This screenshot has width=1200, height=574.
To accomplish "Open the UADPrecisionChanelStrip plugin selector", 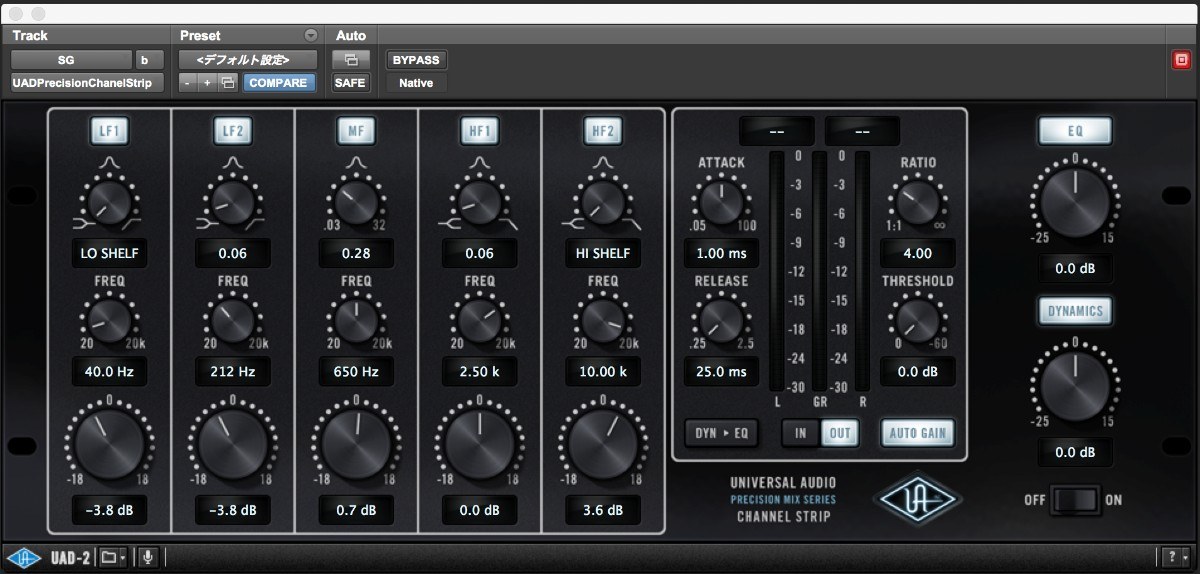I will coord(86,83).
